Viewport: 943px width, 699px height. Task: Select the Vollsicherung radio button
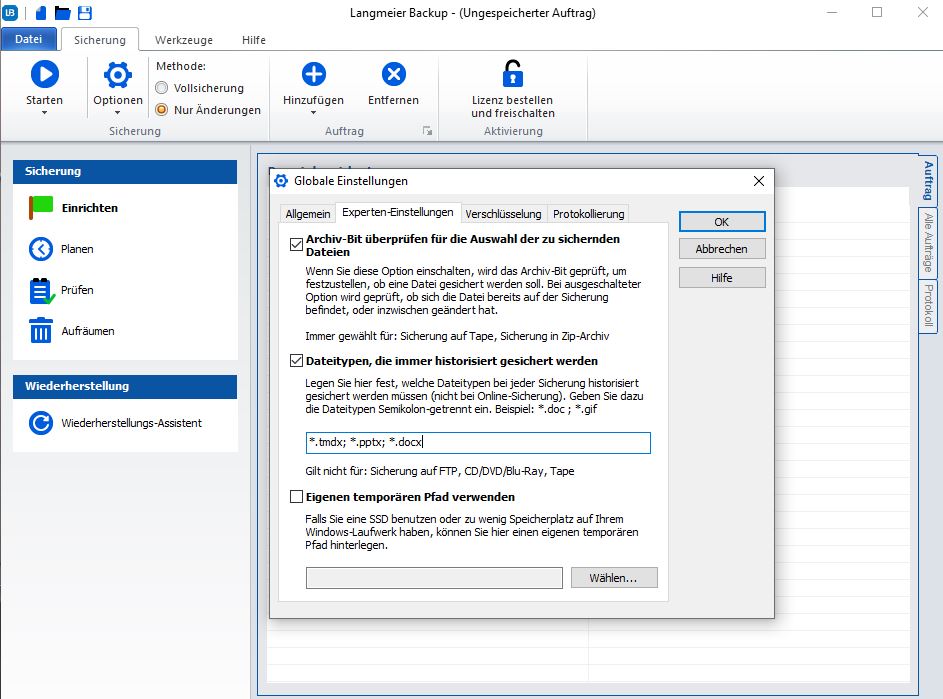[x=162, y=88]
